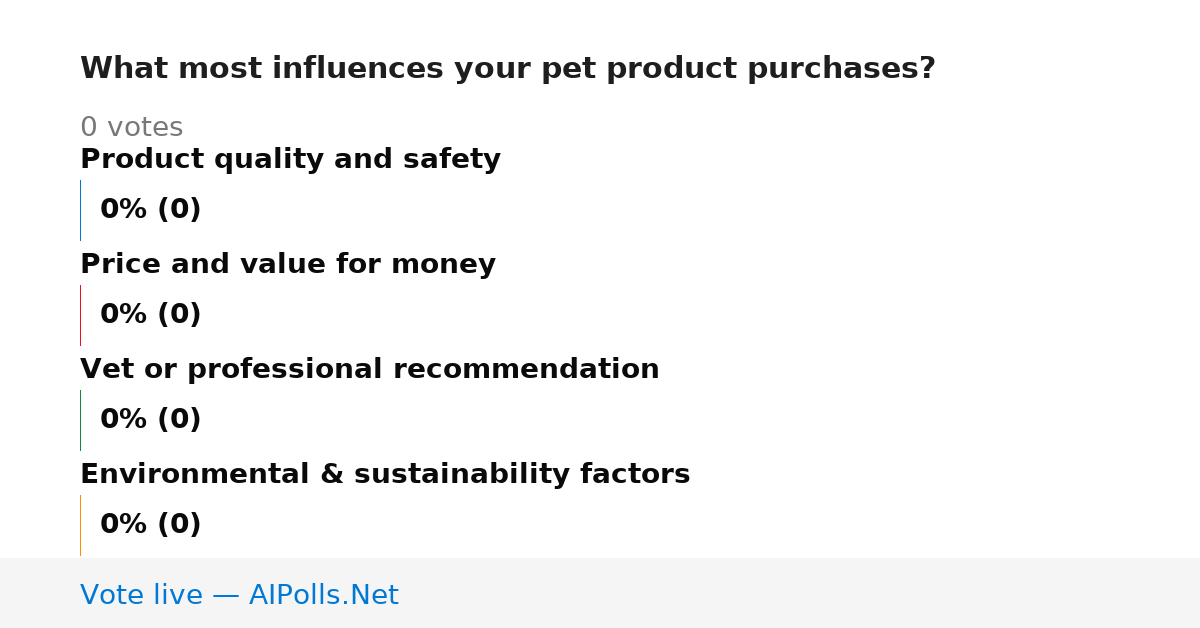
Task: Click the orange bar for Environmental factors
Action: coord(81,525)
